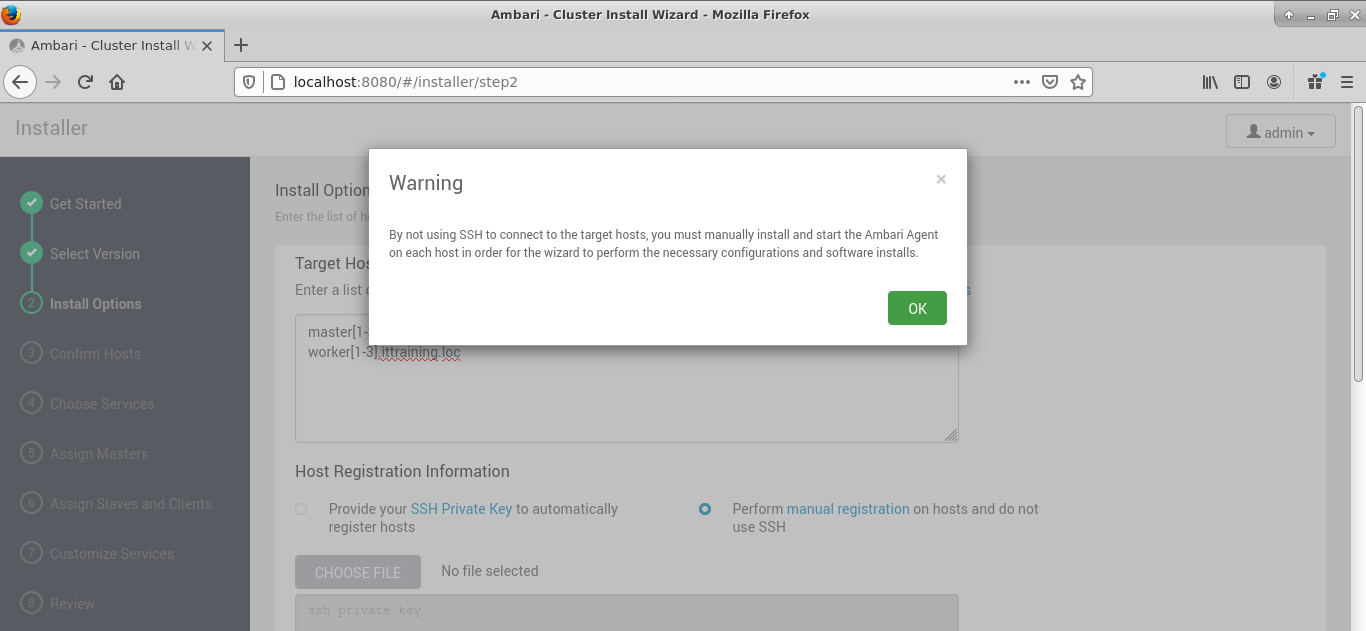The width and height of the screenshot is (1366, 631).
Task: Open the SSH Private Key link
Action: [461, 509]
